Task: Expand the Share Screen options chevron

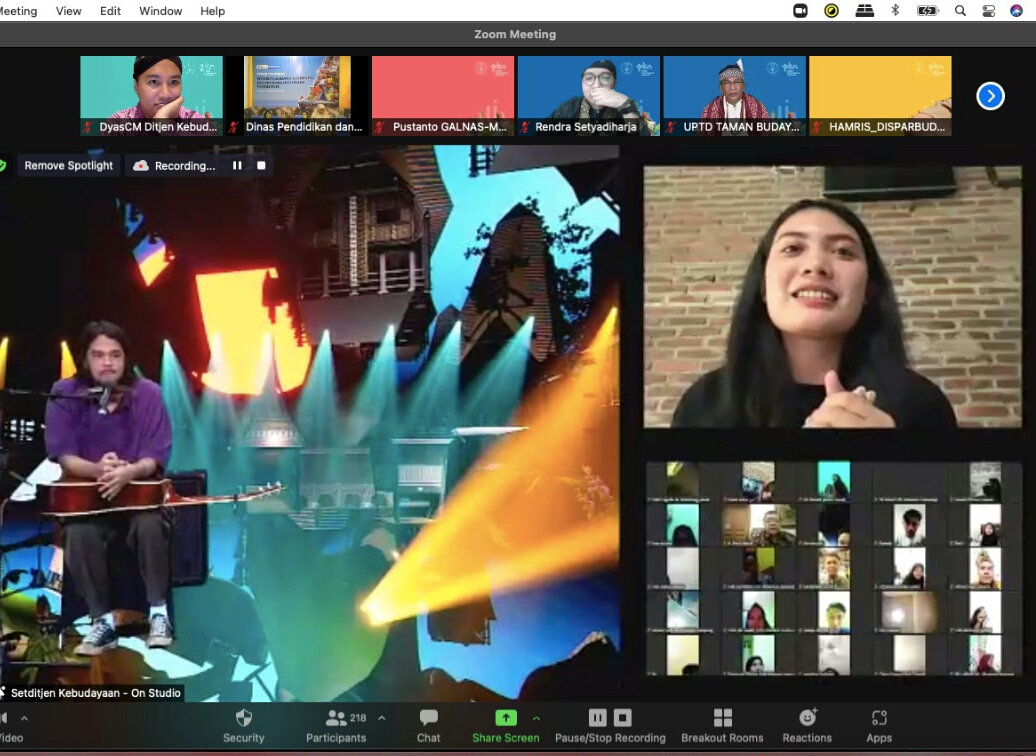Action: [536, 718]
